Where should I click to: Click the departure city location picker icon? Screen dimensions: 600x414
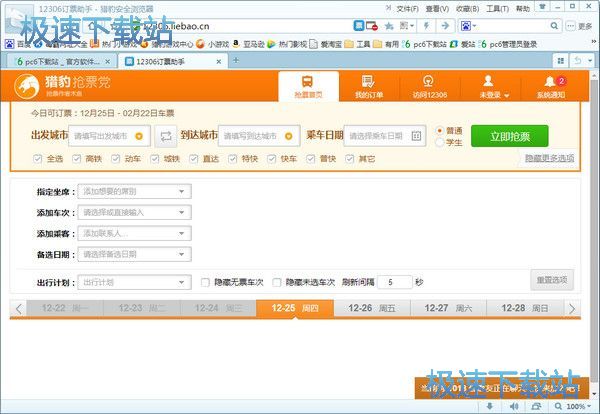point(139,135)
